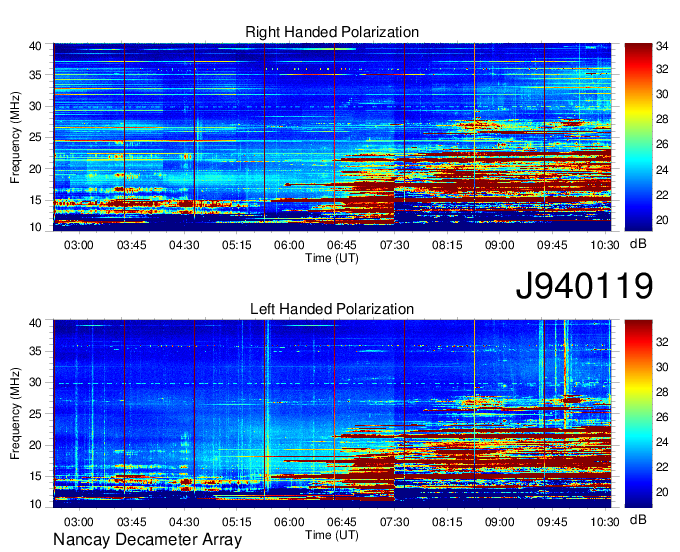Screen dimensions: 680x552
Task: Select the J940119 observation label
Action: pos(584,286)
